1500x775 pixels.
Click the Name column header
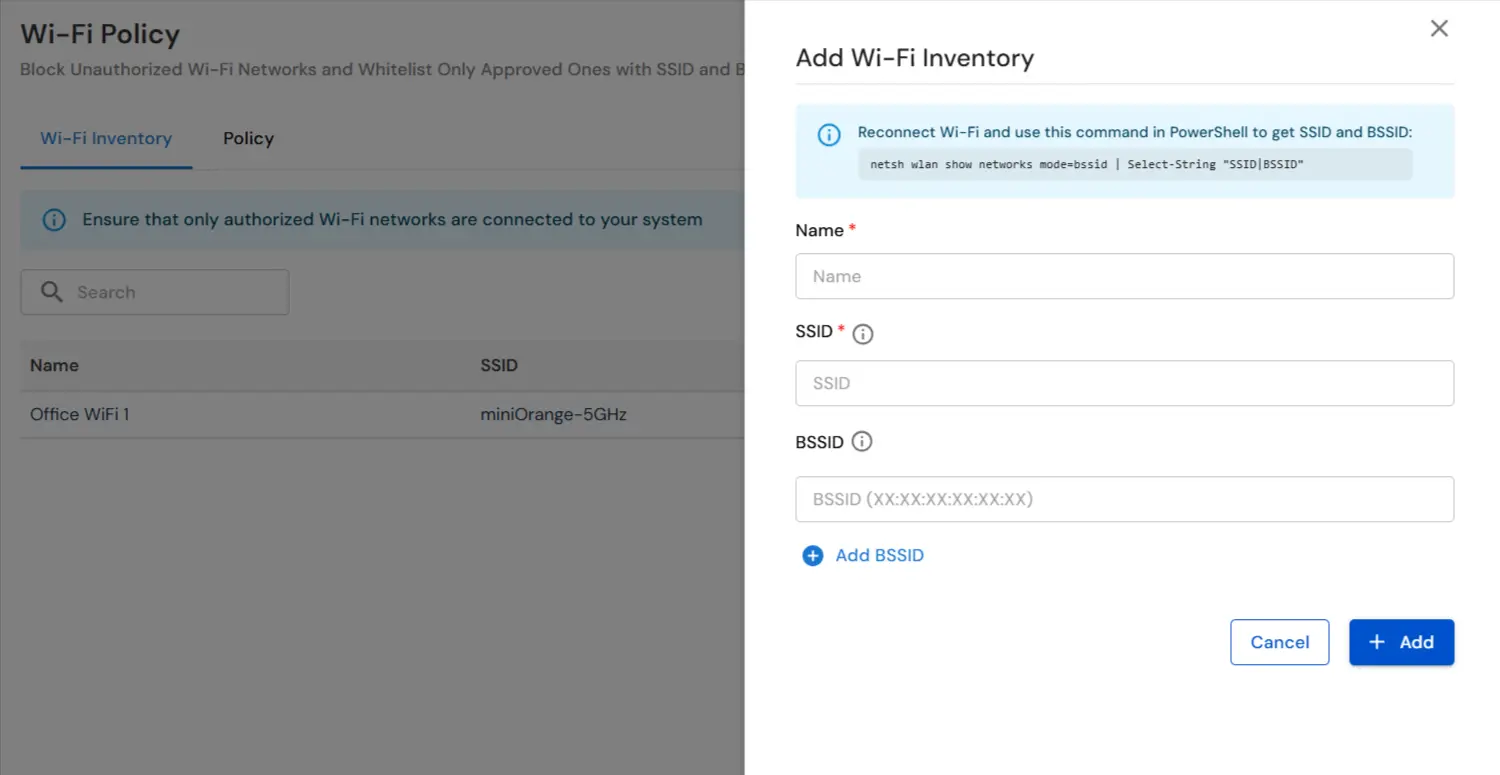coord(54,365)
